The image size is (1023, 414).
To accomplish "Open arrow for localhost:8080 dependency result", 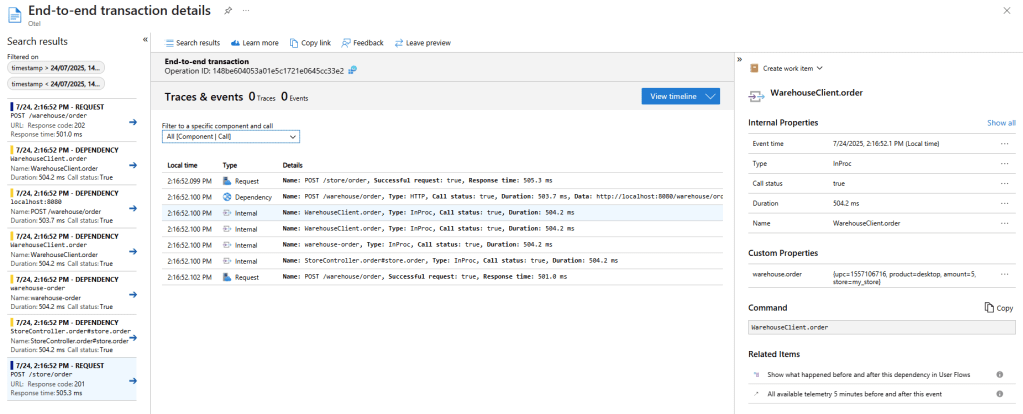I will [x=133, y=206].
